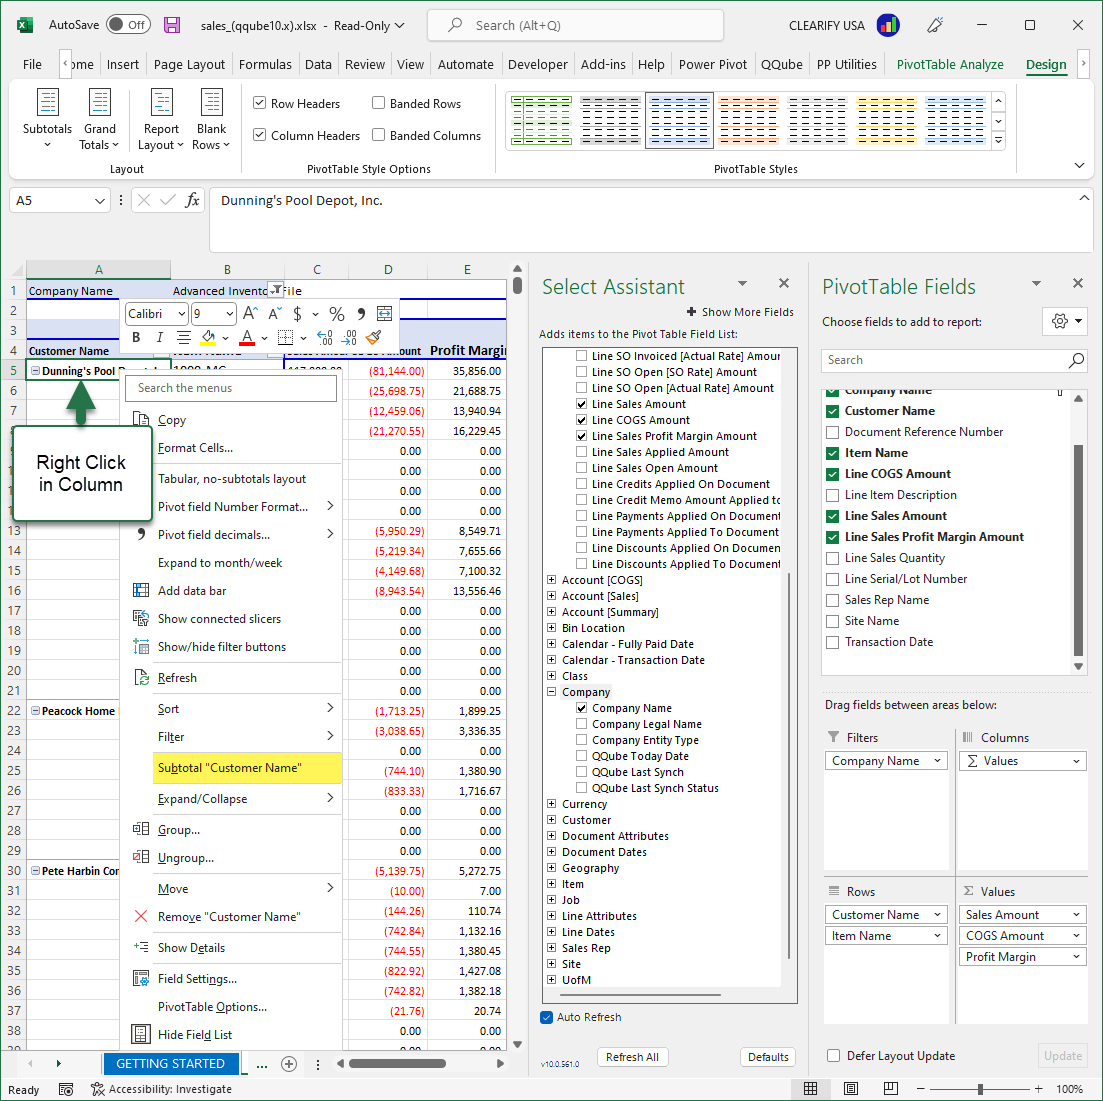The height and width of the screenshot is (1101, 1103).
Task: Click the Defaults button
Action: tap(767, 1057)
